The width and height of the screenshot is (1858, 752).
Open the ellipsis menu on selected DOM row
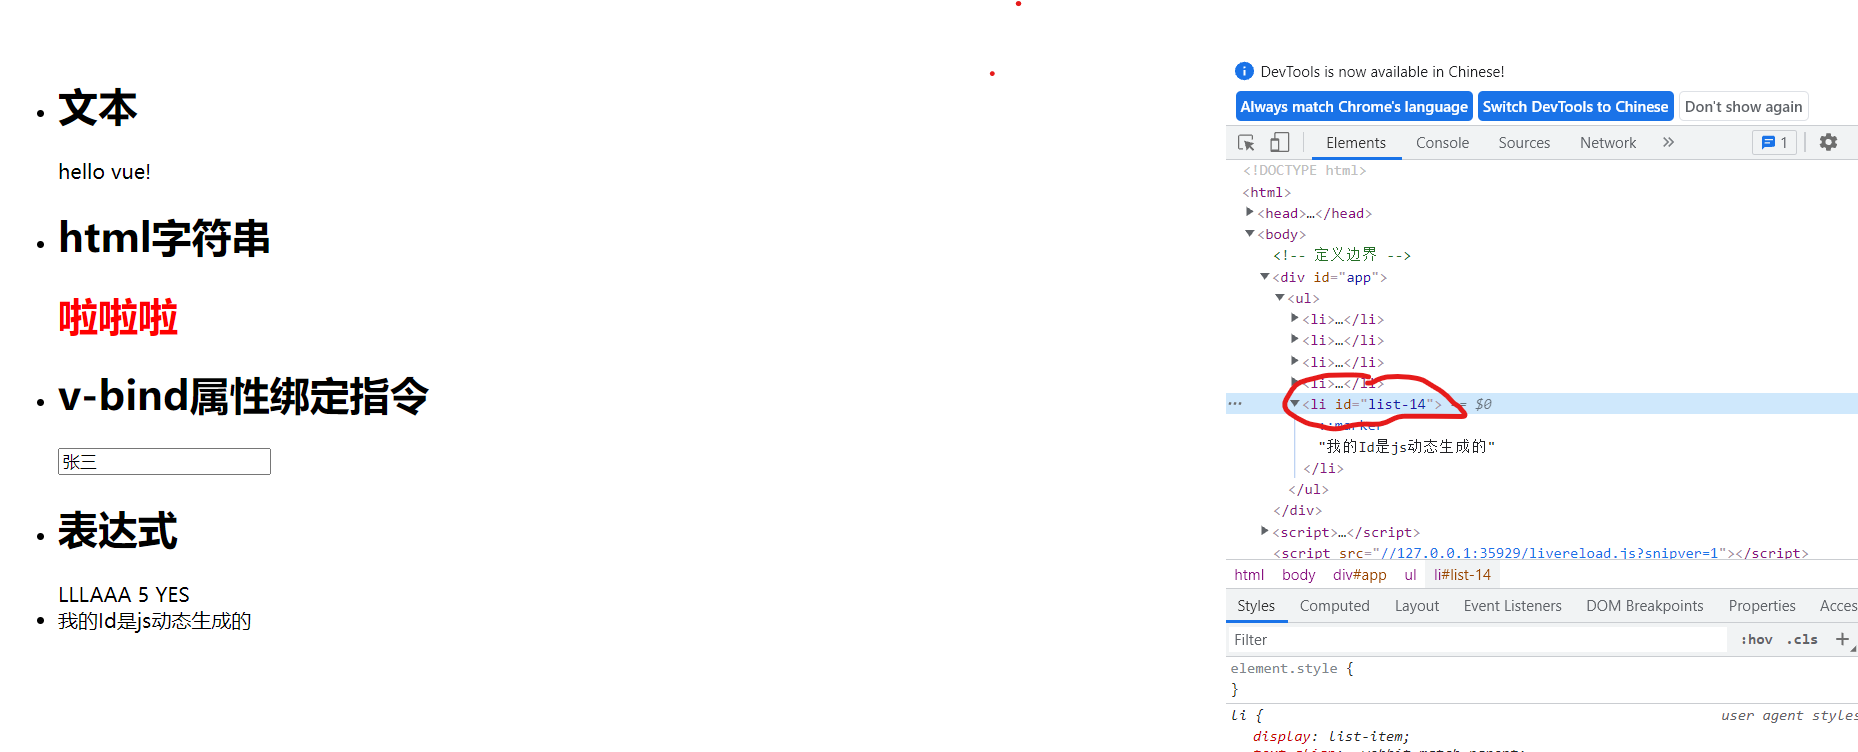pos(1235,404)
